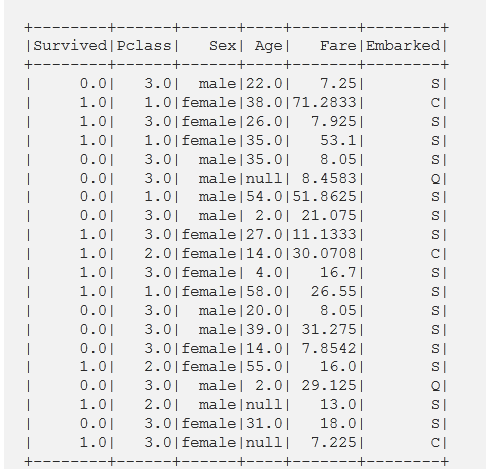
Task: Click the age value 22.0
Action: pos(264,83)
